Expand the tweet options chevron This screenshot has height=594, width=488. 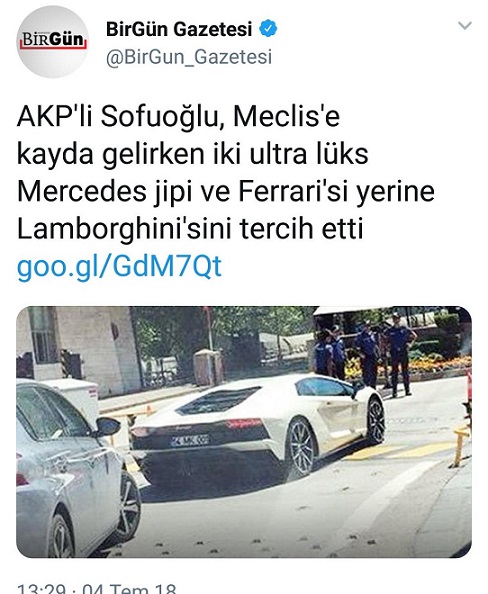click(x=465, y=26)
